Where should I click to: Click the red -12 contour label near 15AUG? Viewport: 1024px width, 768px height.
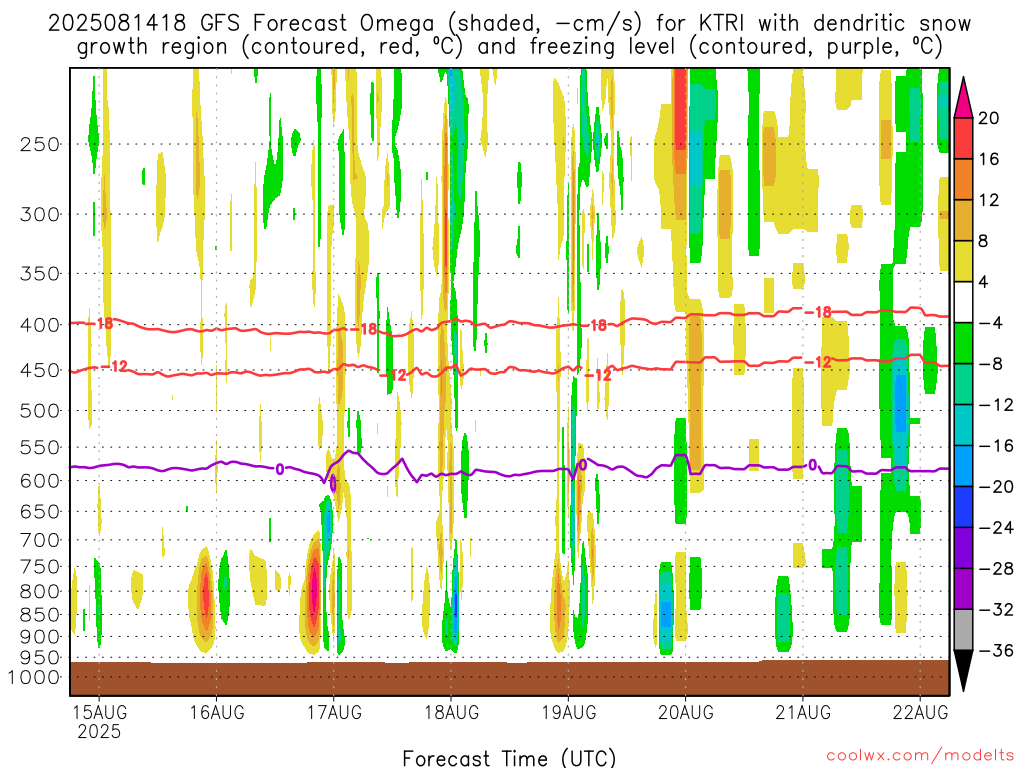click(115, 366)
